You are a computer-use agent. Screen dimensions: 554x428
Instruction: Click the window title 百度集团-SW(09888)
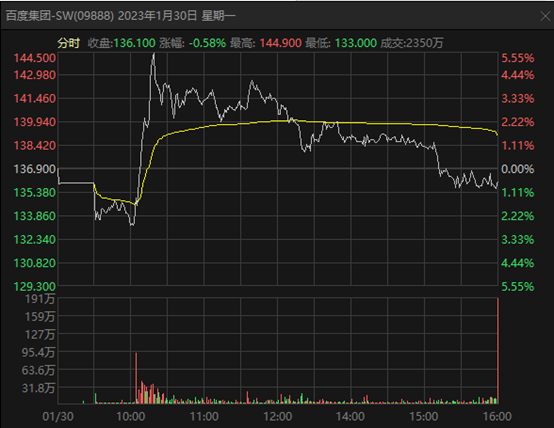[60, 16]
